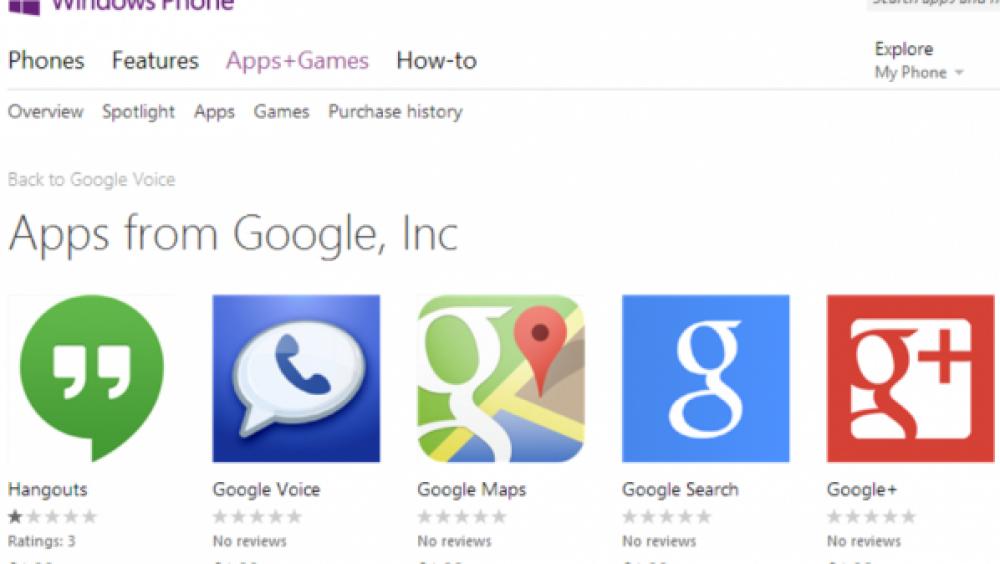1000x564 pixels.
Task: Focus the search apps input field
Action: click(933, 4)
